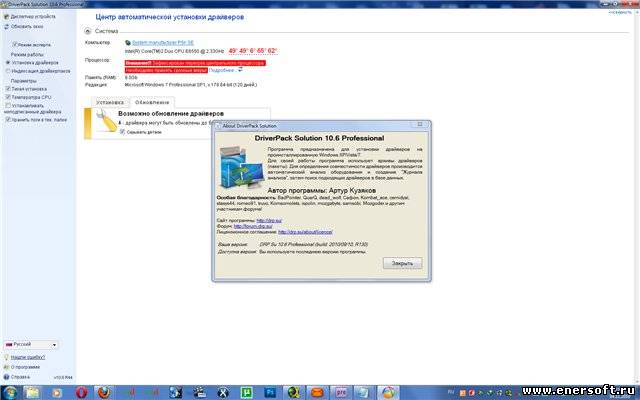The image size is (640, 400).
Task: Select Индексация драйверпаков radio button
Action: click(x=8, y=71)
